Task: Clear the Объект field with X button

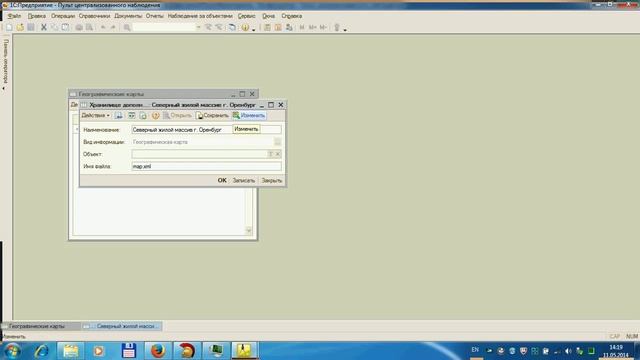Action: 278,154
